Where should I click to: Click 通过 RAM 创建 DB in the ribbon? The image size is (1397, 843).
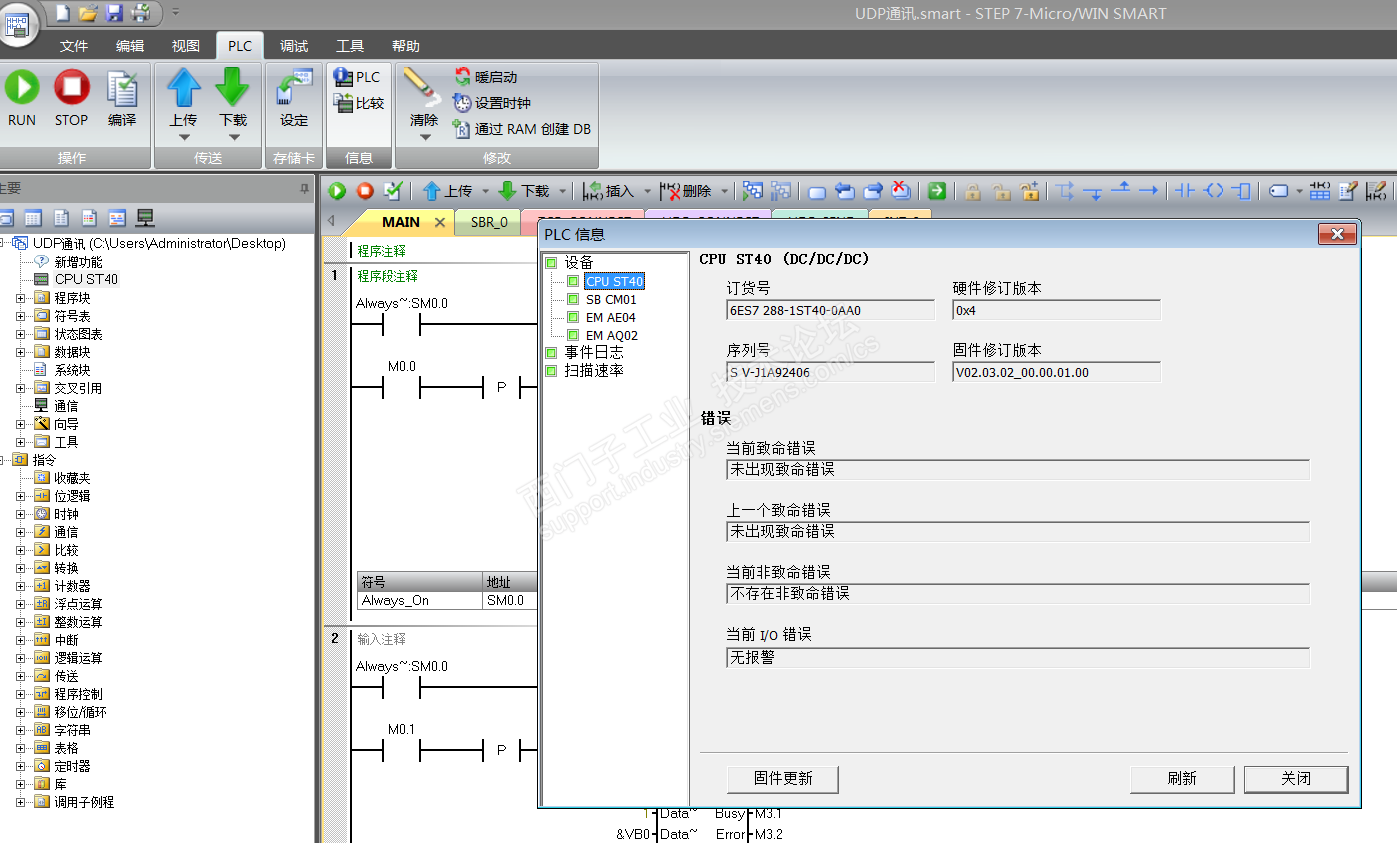tap(521, 129)
